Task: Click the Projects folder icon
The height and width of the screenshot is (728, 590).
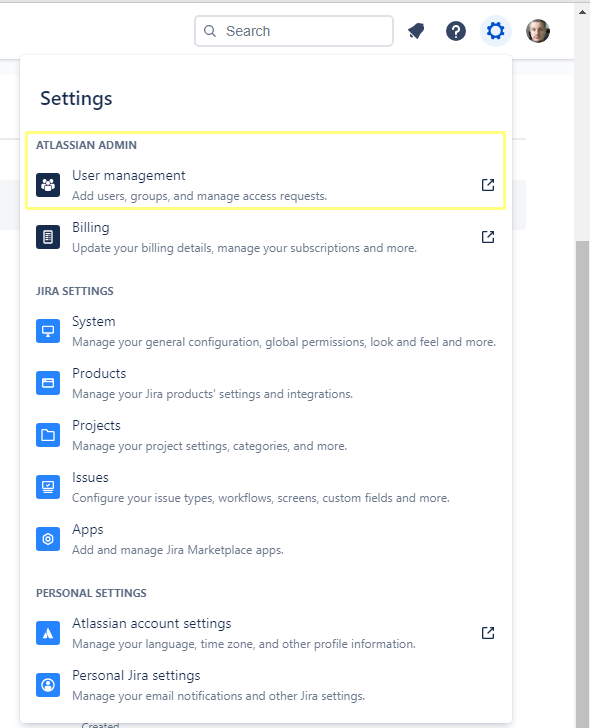Action: [48, 435]
